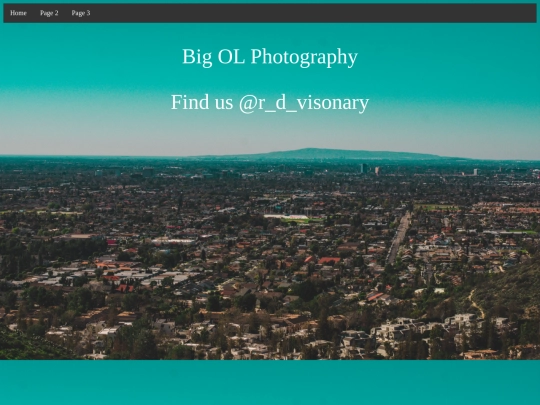Click the long straight road in cityscape
This screenshot has width=540, height=405.
coord(399,238)
